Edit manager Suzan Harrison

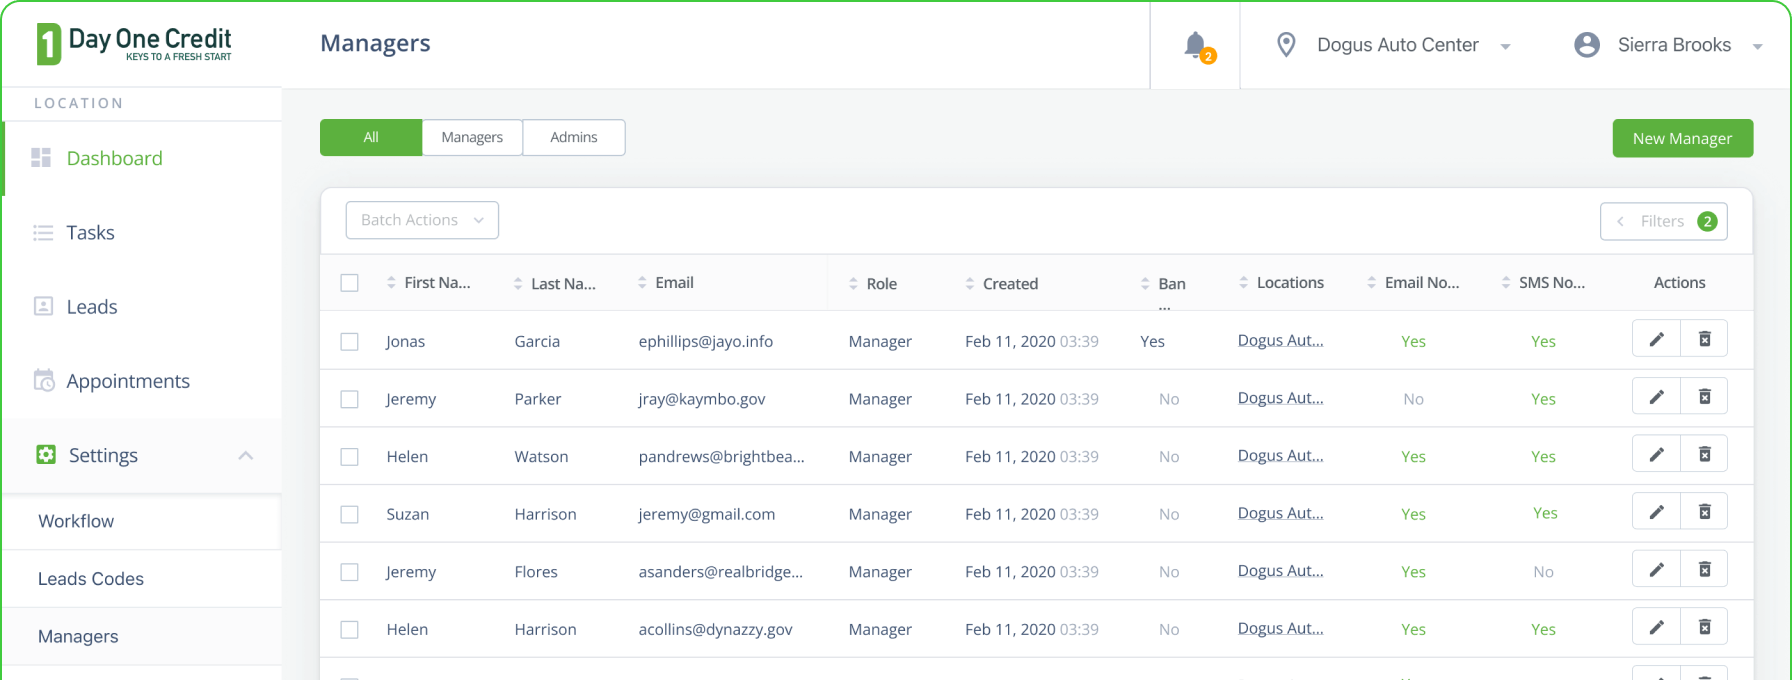tap(1656, 512)
